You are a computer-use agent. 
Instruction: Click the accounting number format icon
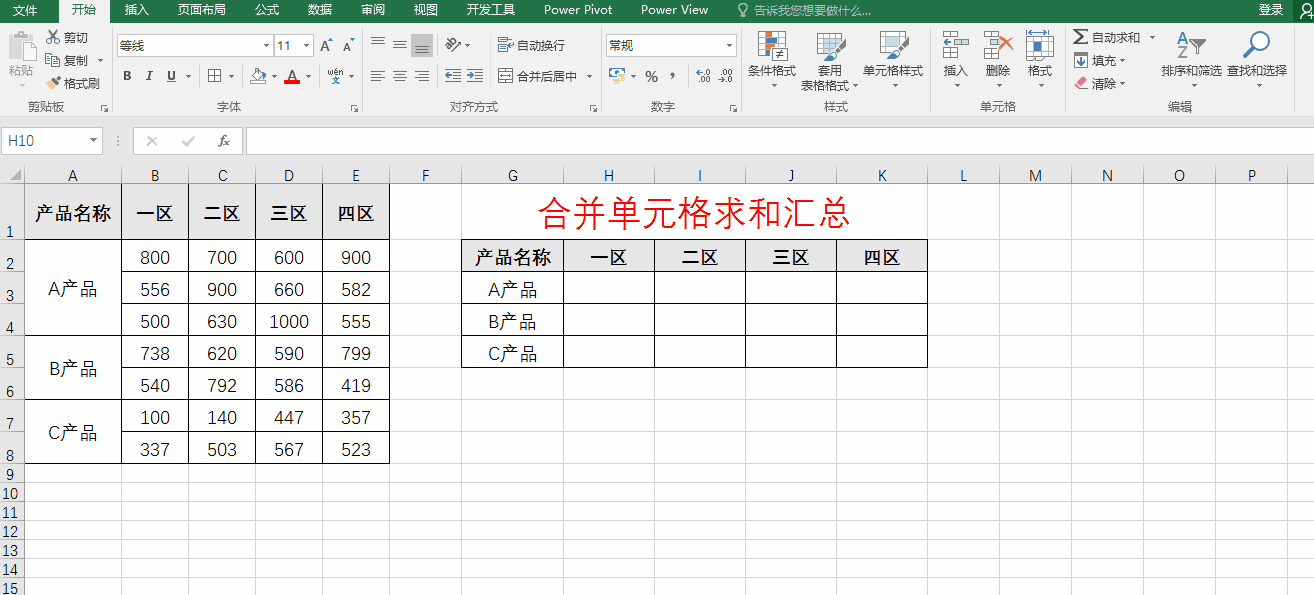click(616, 76)
